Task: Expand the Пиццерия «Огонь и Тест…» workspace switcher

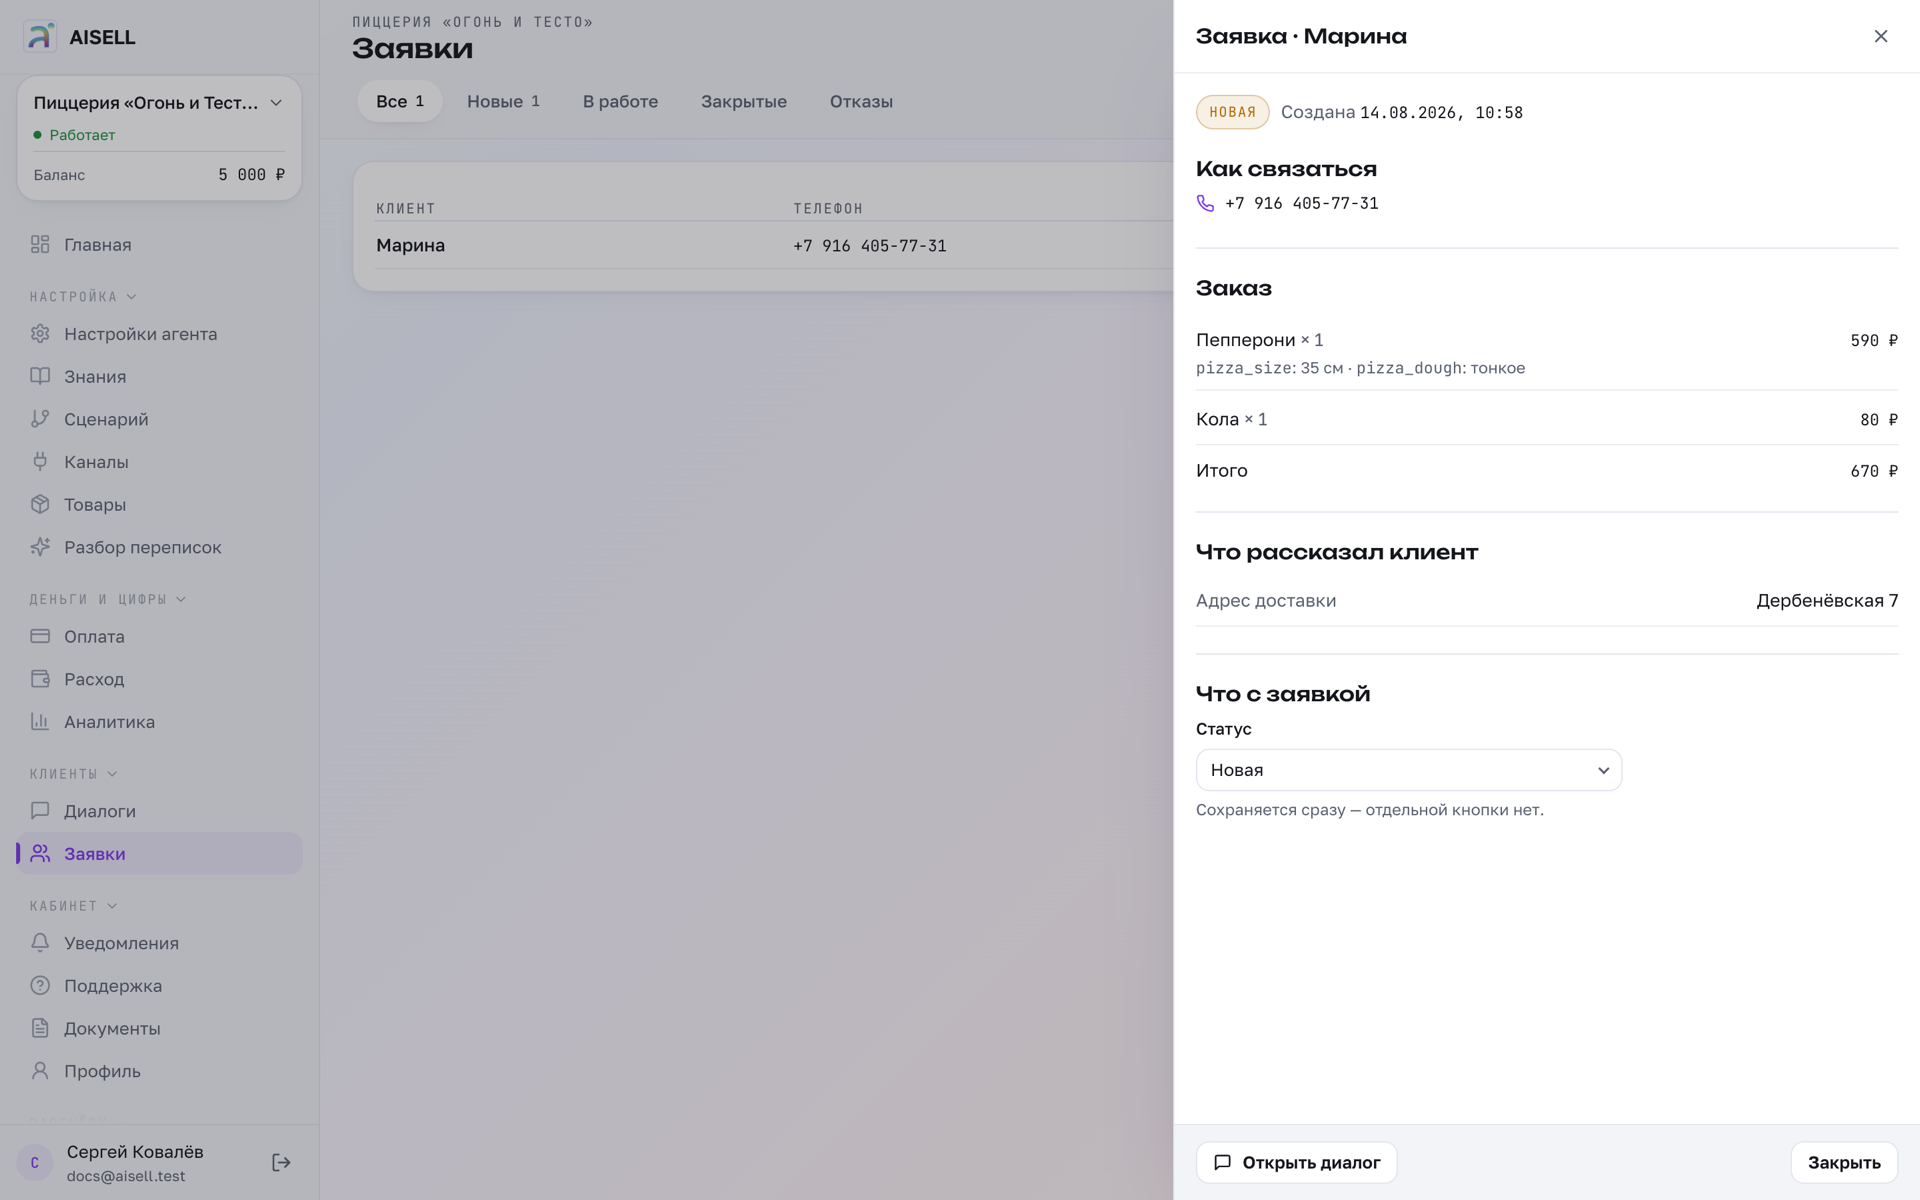Action: click(x=159, y=103)
